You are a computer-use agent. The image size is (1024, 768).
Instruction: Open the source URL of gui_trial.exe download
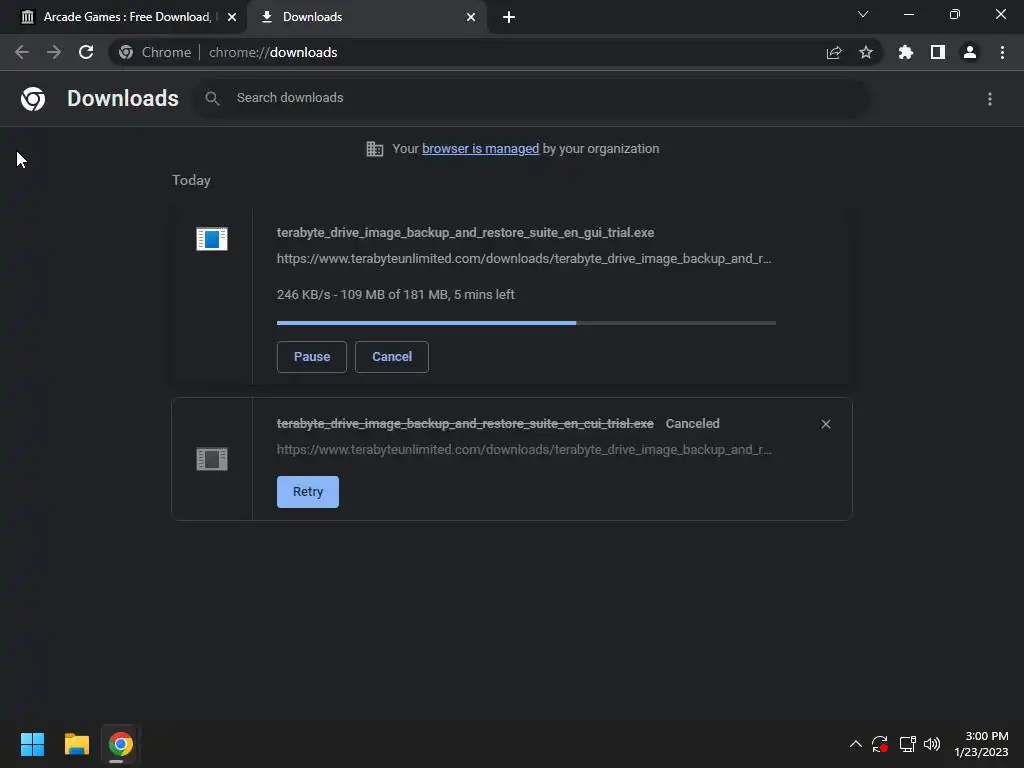tap(524, 259)
